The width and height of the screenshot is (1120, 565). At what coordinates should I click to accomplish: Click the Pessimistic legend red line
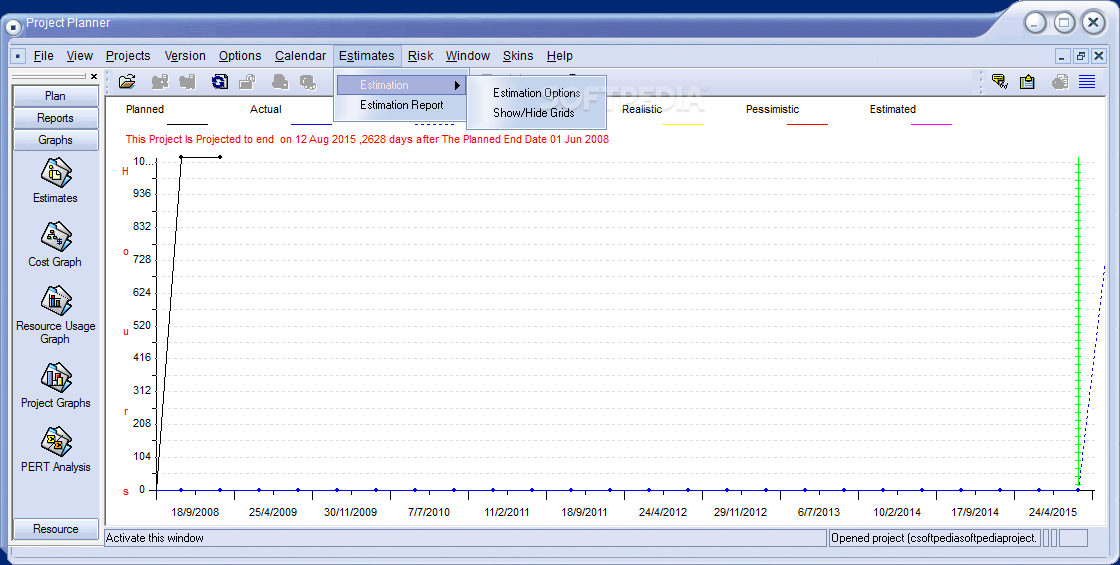807,124
